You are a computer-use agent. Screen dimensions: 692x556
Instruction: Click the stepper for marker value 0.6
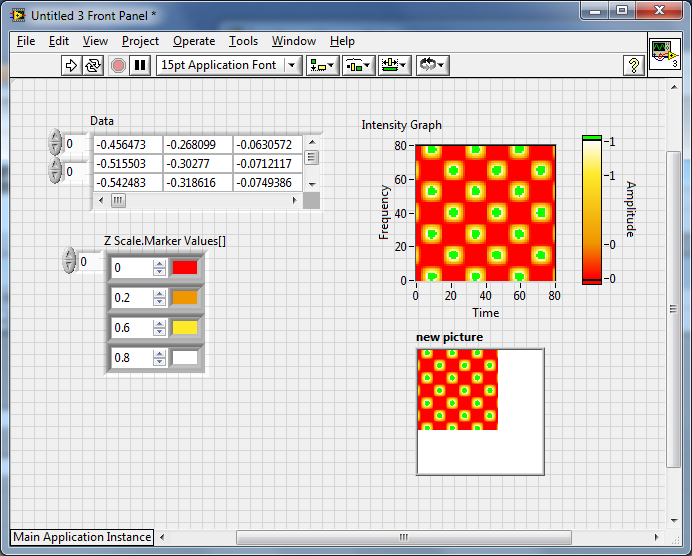pyautogui.click(x=159, y=328)
